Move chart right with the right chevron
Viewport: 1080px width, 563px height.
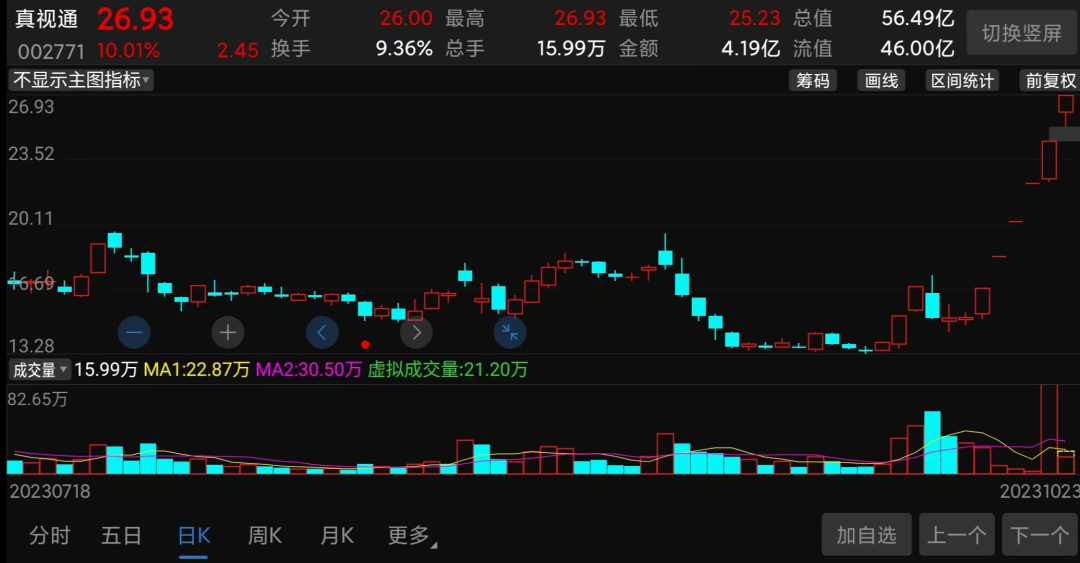tap(416, 333)
